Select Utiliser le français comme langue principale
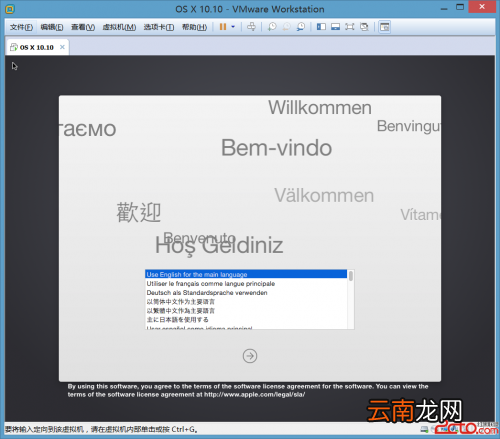The width and height of the screenshot is (500, 439). pos(246,284)
